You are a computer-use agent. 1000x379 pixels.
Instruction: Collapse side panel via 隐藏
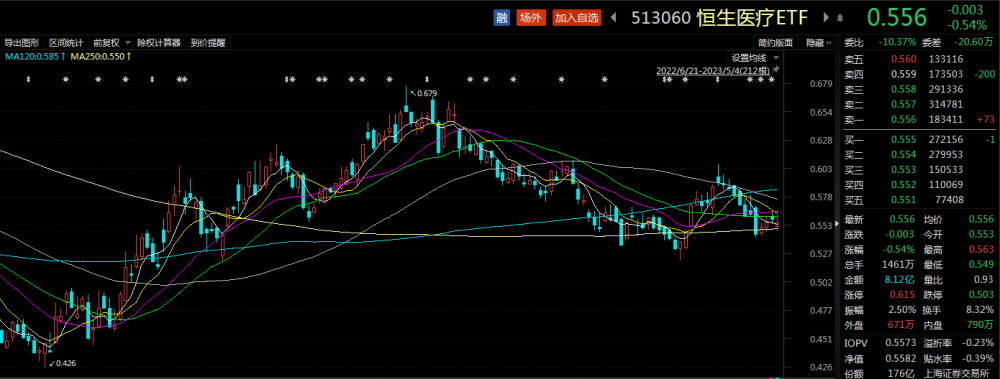coord(814,43)
